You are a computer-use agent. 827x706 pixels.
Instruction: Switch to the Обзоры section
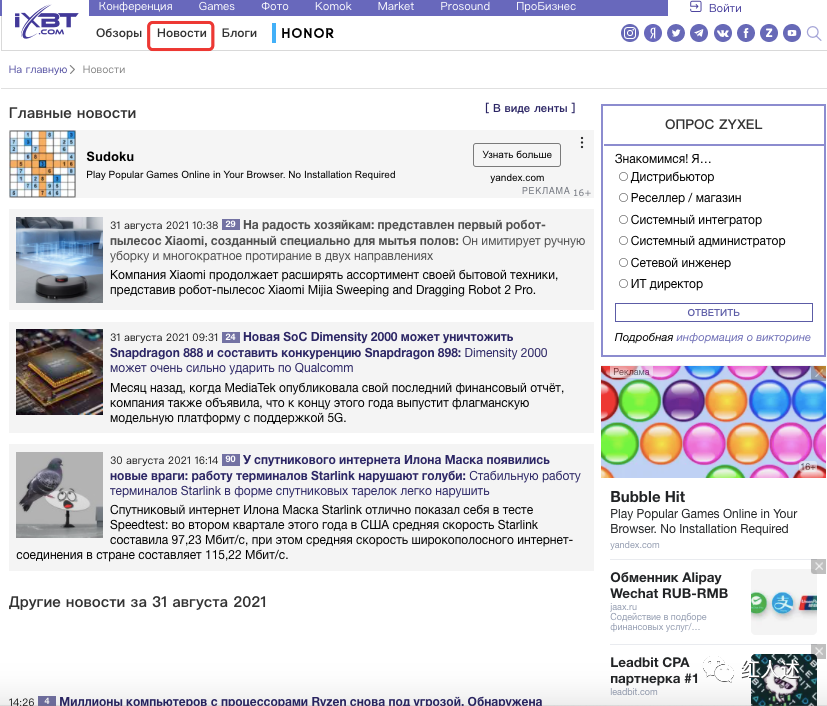119,33
